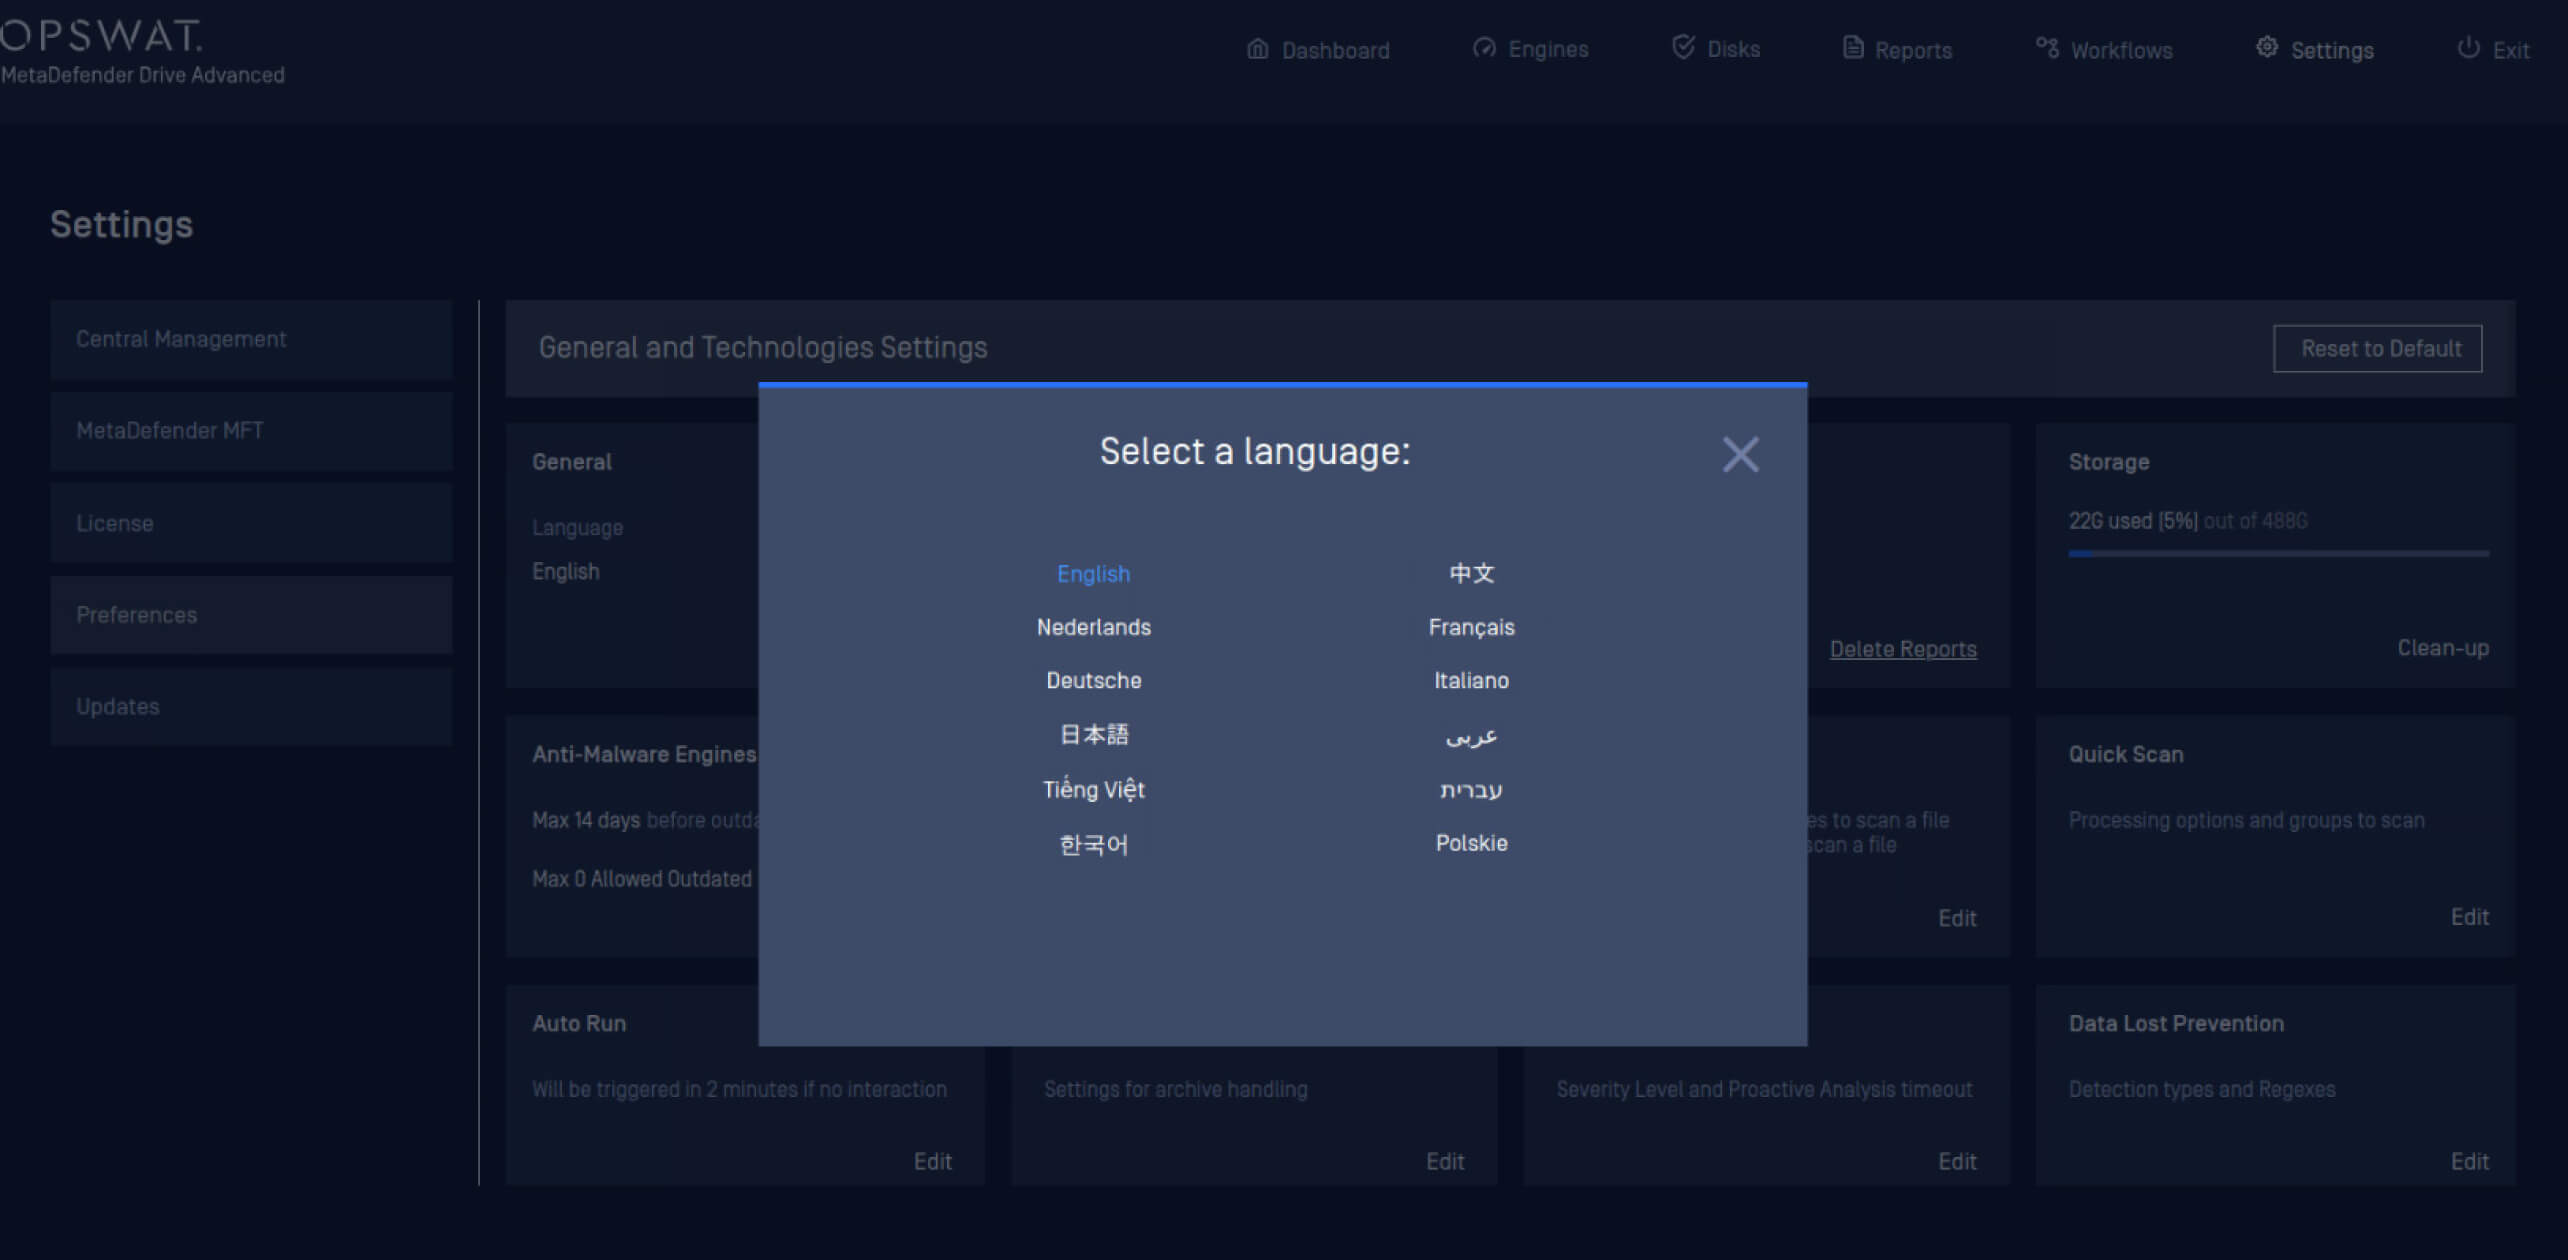Open Clean-up in the Storage panel
The width and height of the screenshot is (2568, 1260).
click(2443, 647)
